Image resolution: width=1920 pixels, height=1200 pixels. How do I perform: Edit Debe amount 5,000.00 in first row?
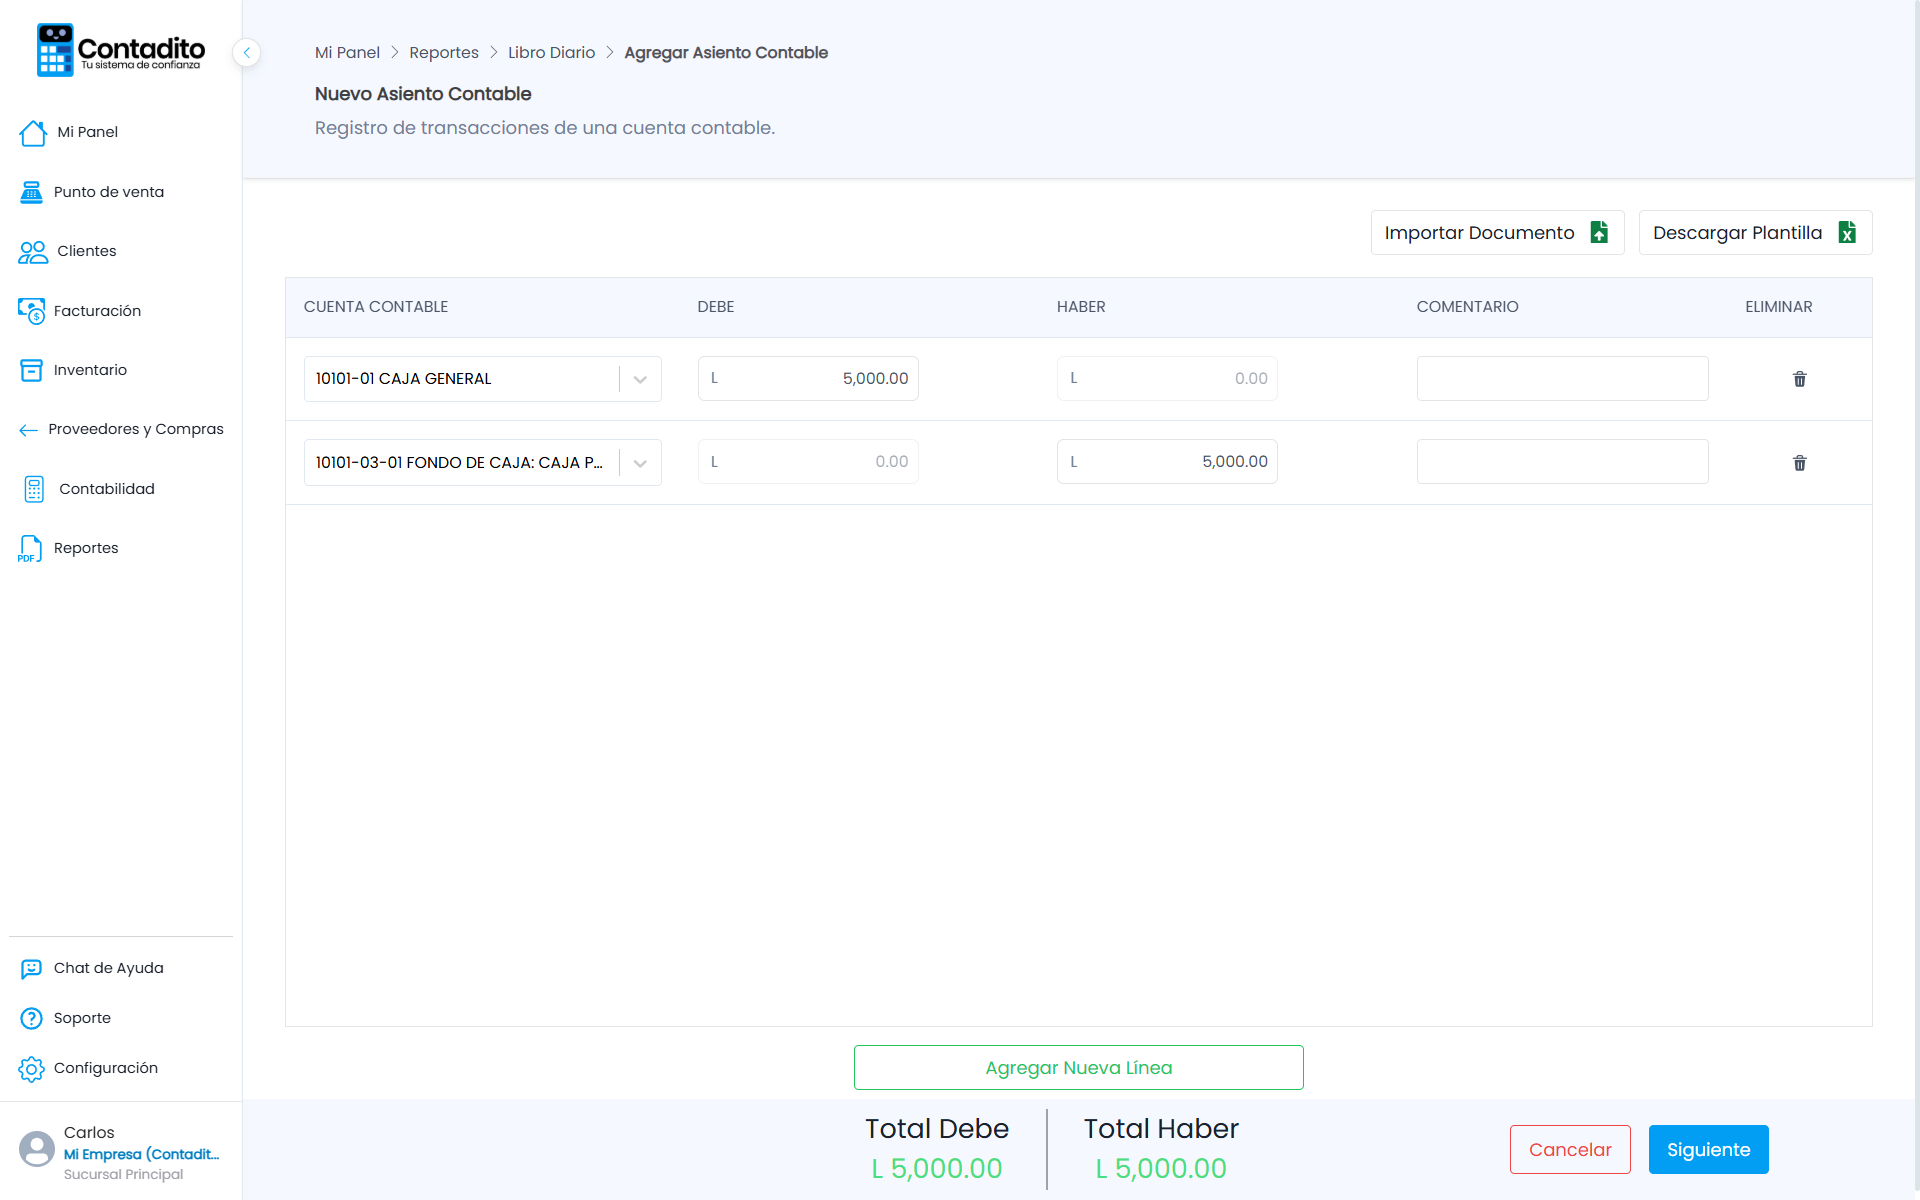(808, 378)
